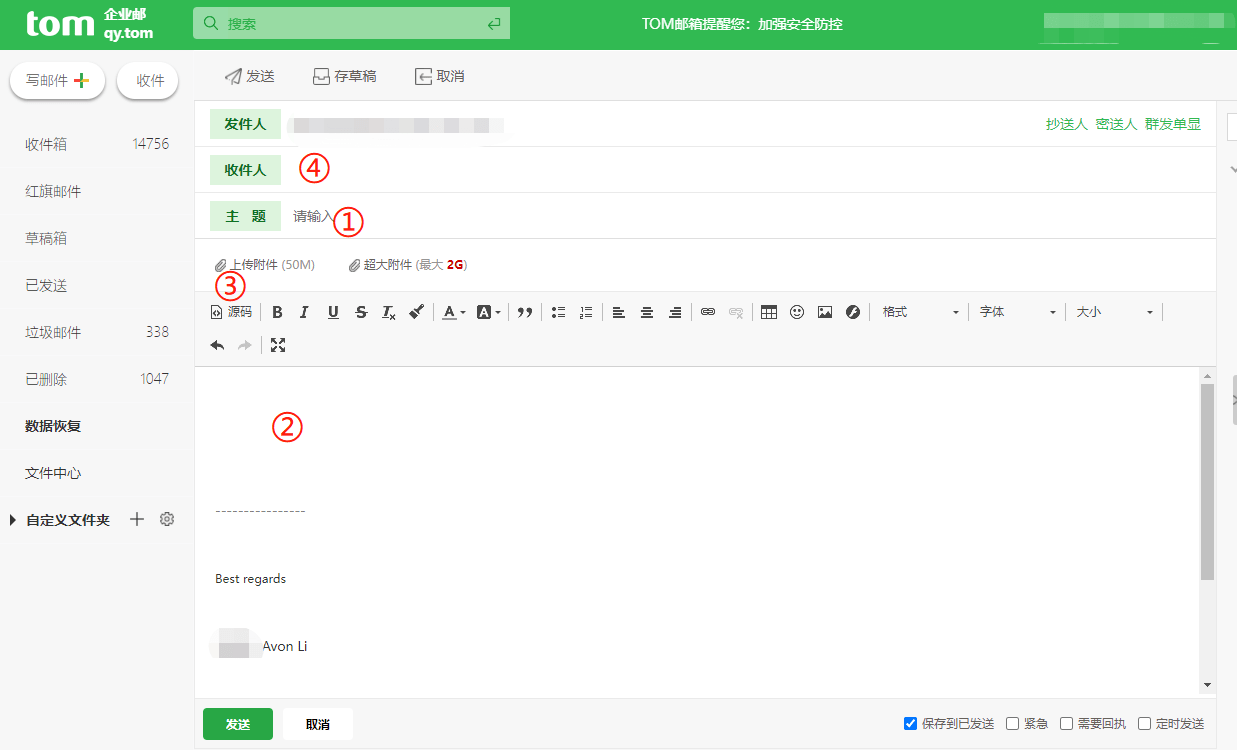Click the scrollbar down arrow in editor
1237x750 pixels.
pyautogui.click(x=1207, y=685)
